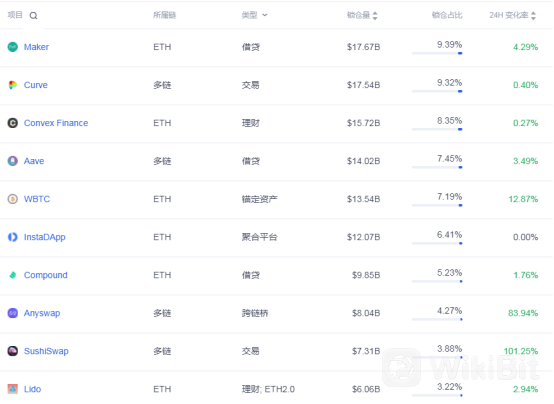Click the InstaDApp logo icon
Screen dimensions: 554x404
click(x=13, y=237)
